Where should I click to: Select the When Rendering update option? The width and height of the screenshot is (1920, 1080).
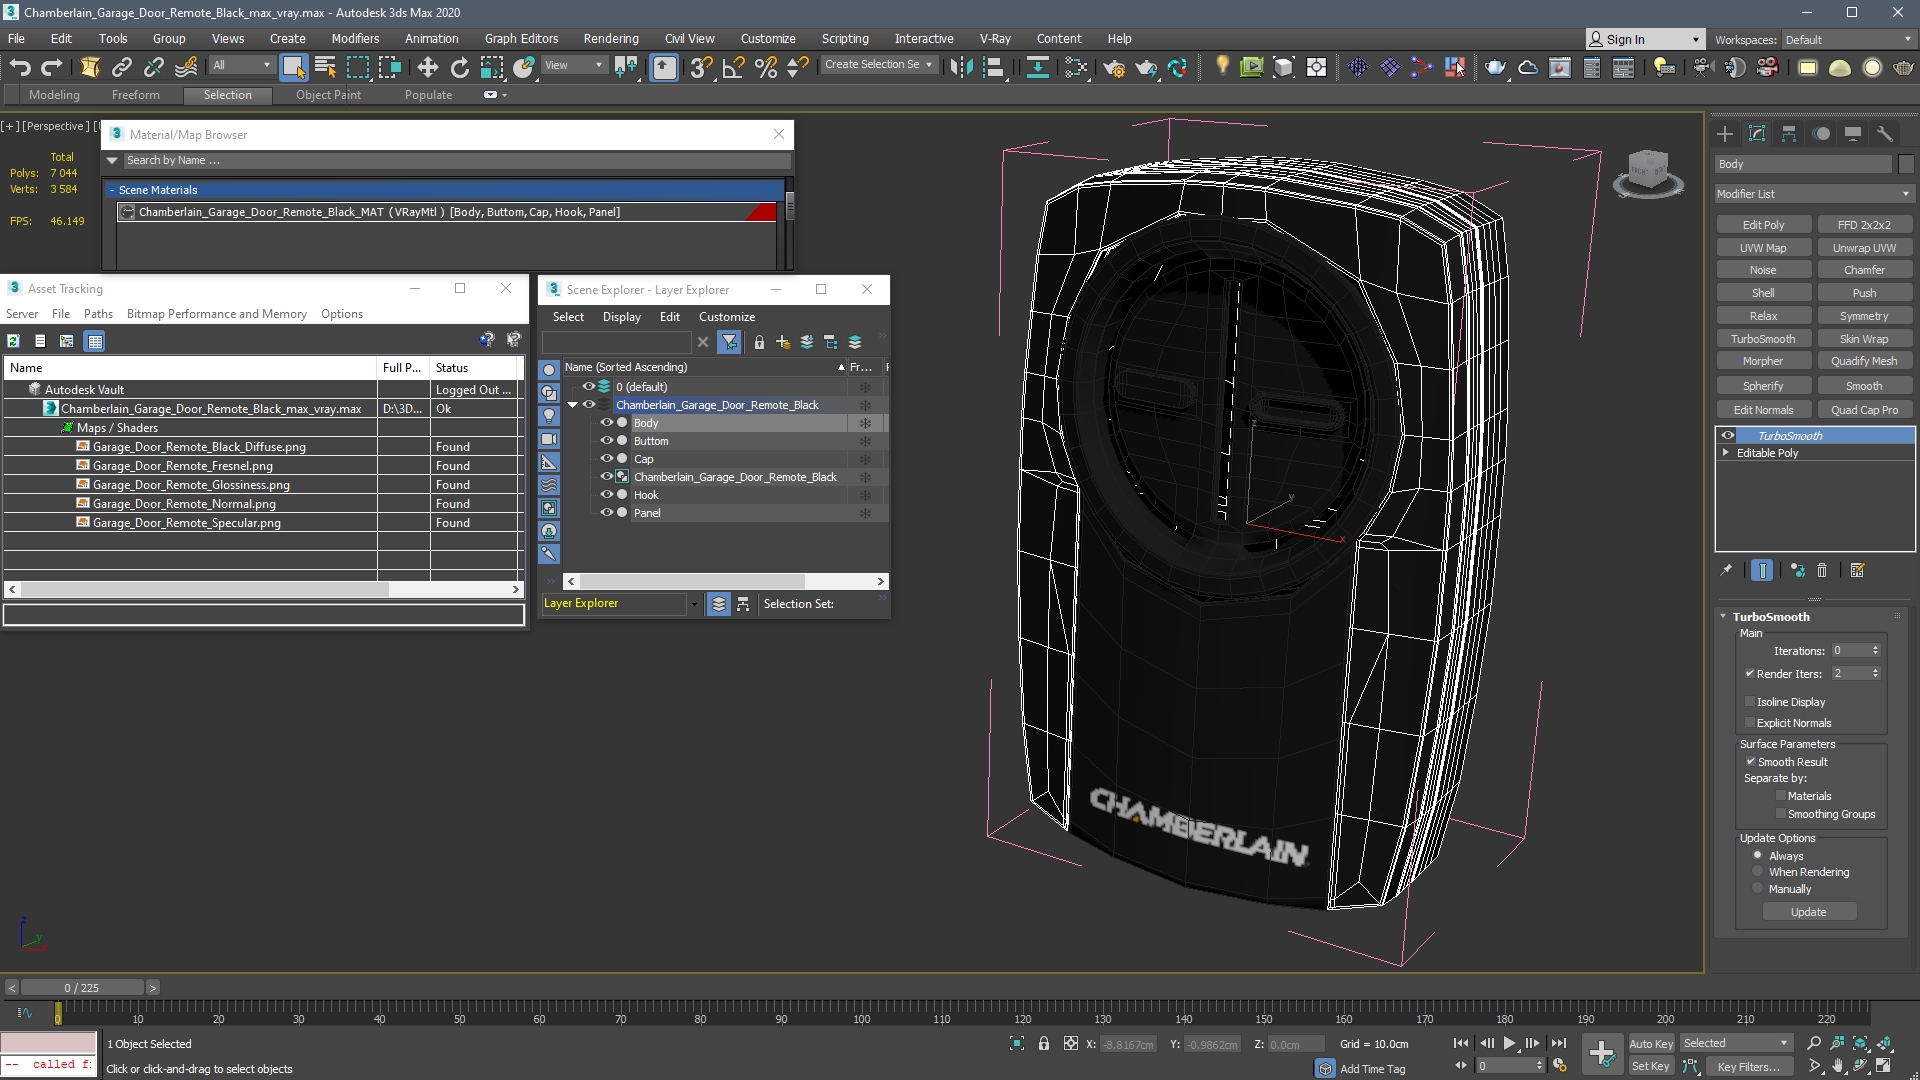[1758, 871]
